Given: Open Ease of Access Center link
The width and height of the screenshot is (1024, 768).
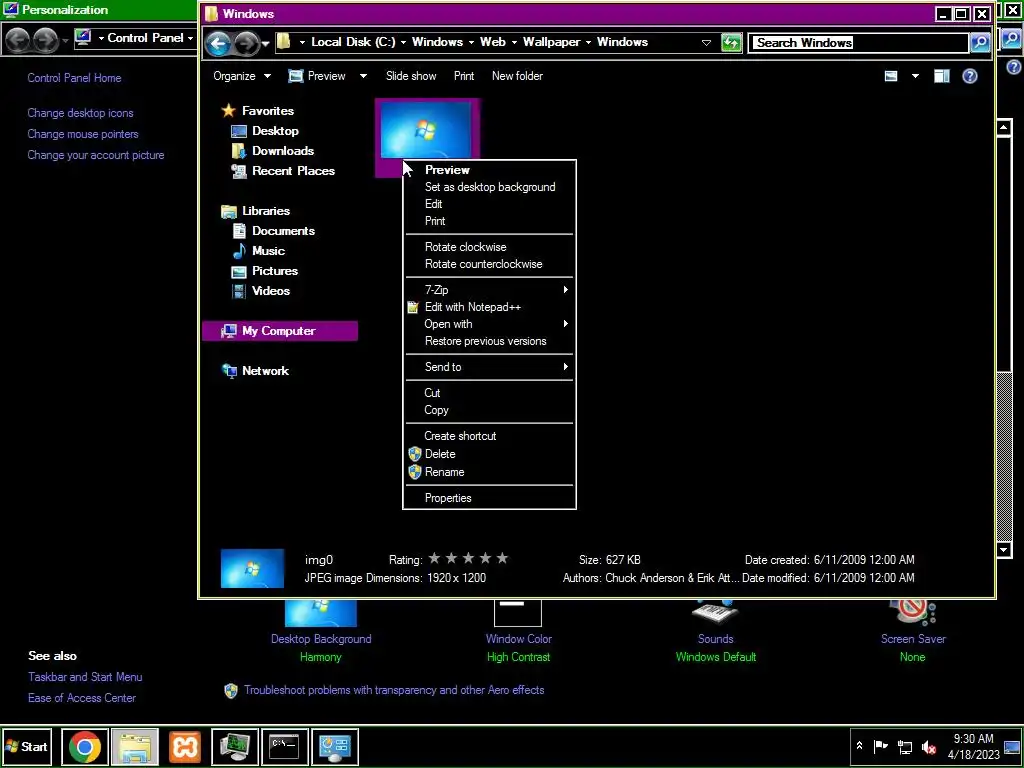Looking at the screenshot, I should [x=82, y=698].
